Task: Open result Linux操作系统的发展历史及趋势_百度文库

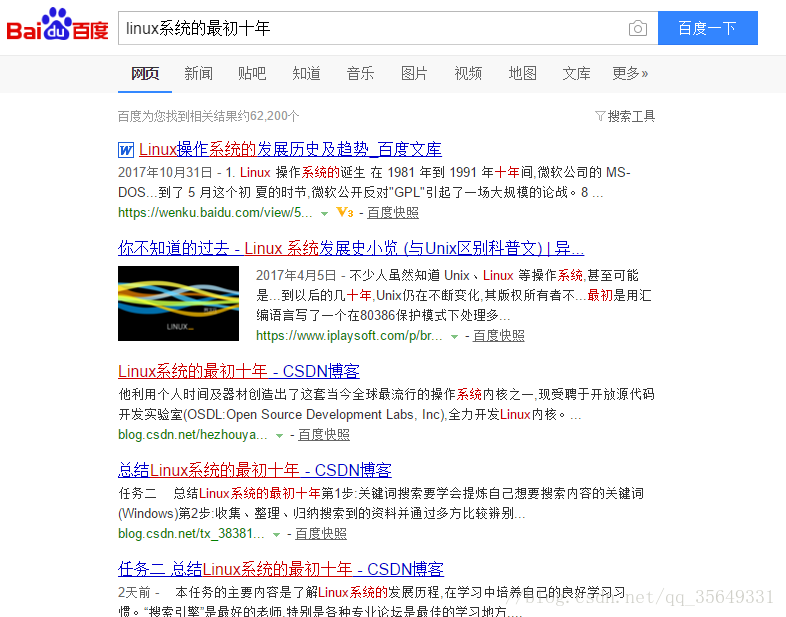Action: (290, 149)
